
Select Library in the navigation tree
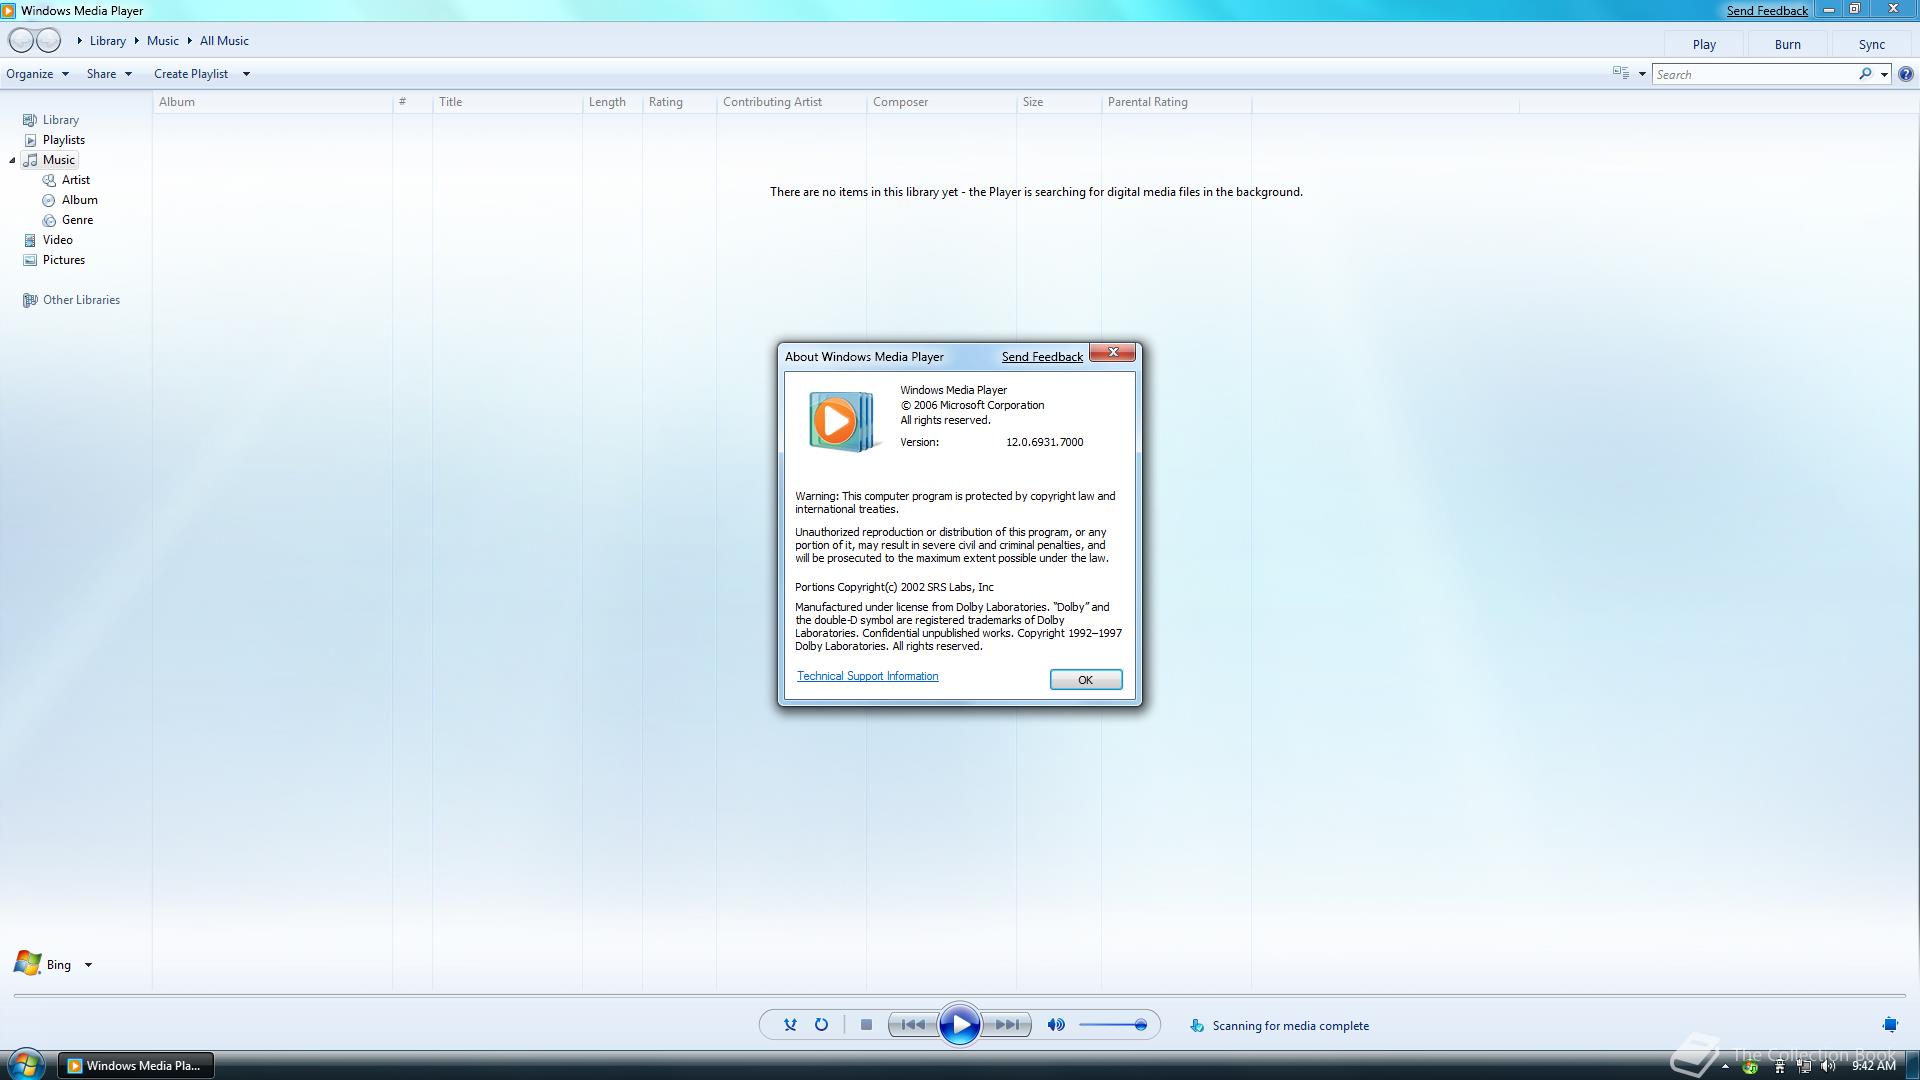(52, 120)
